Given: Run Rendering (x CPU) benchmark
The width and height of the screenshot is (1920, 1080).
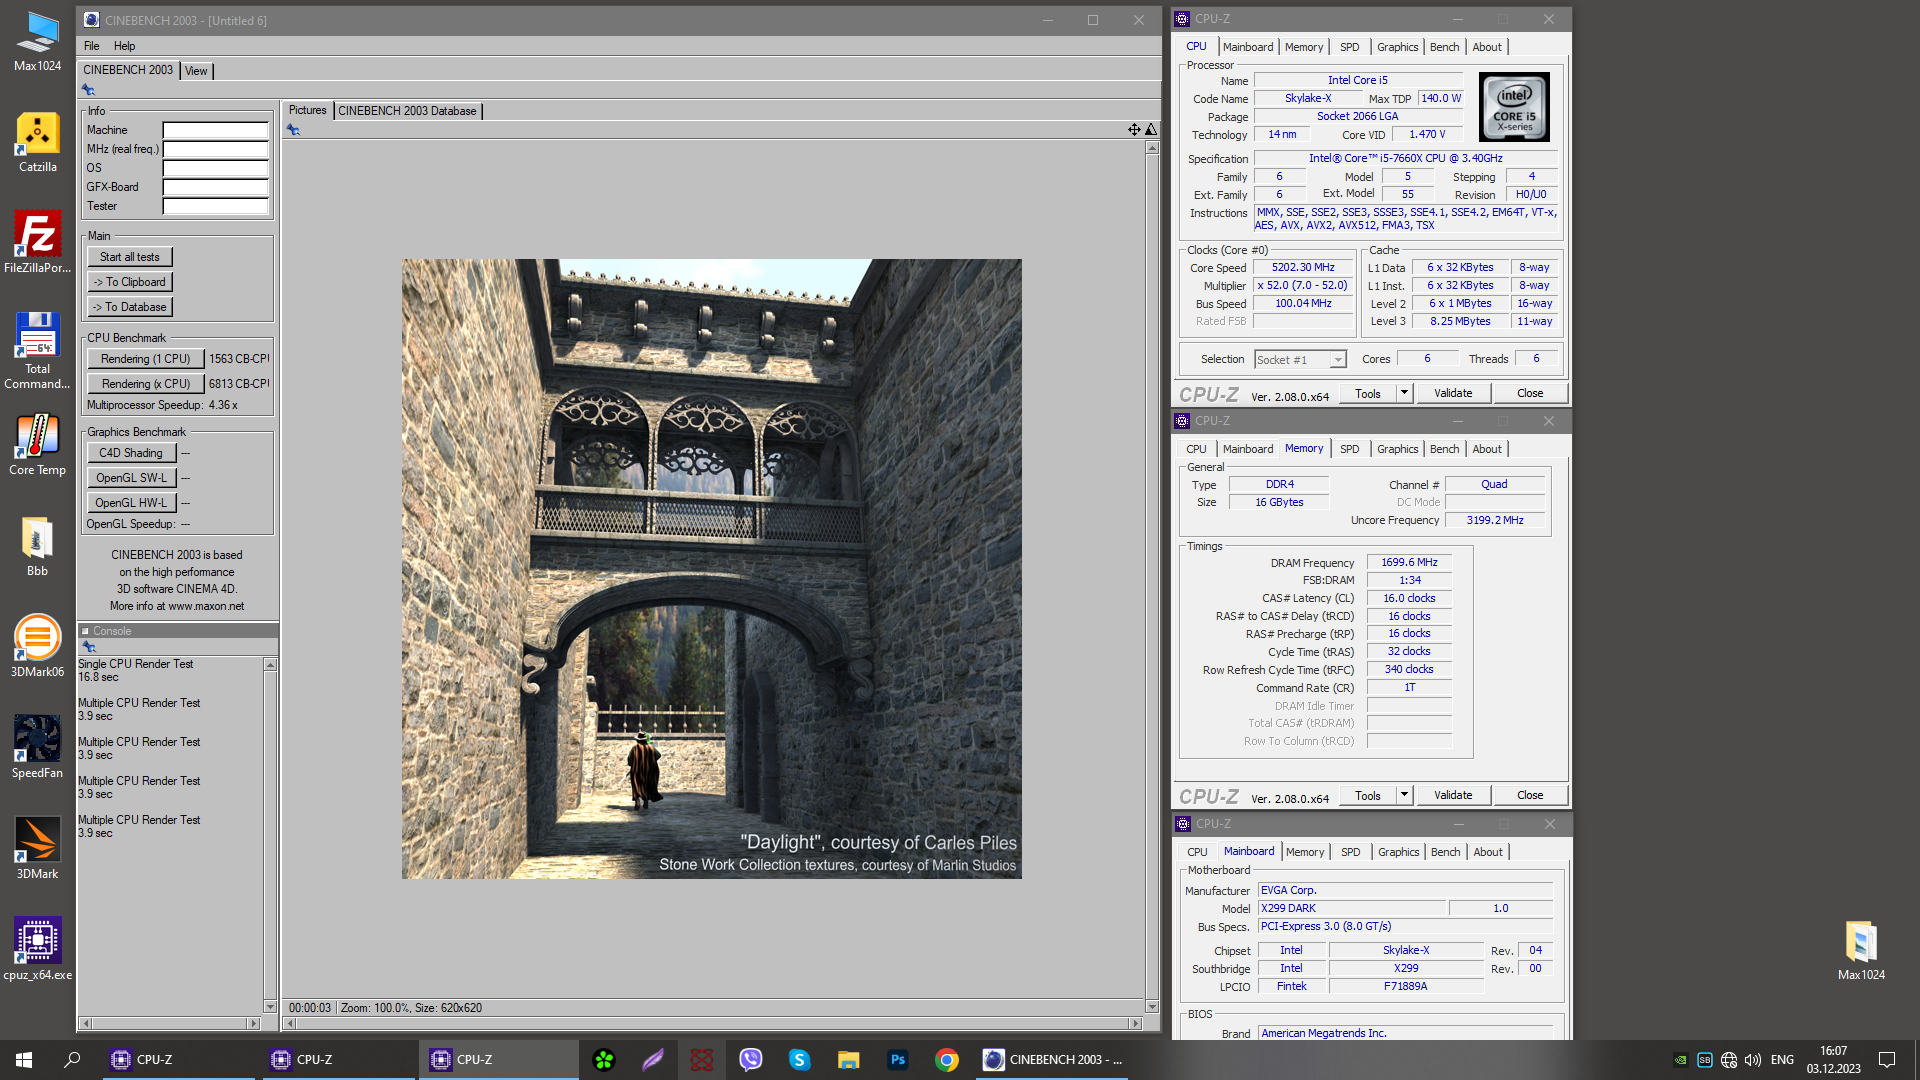Looking at the screenshot, I should point(146,384).
